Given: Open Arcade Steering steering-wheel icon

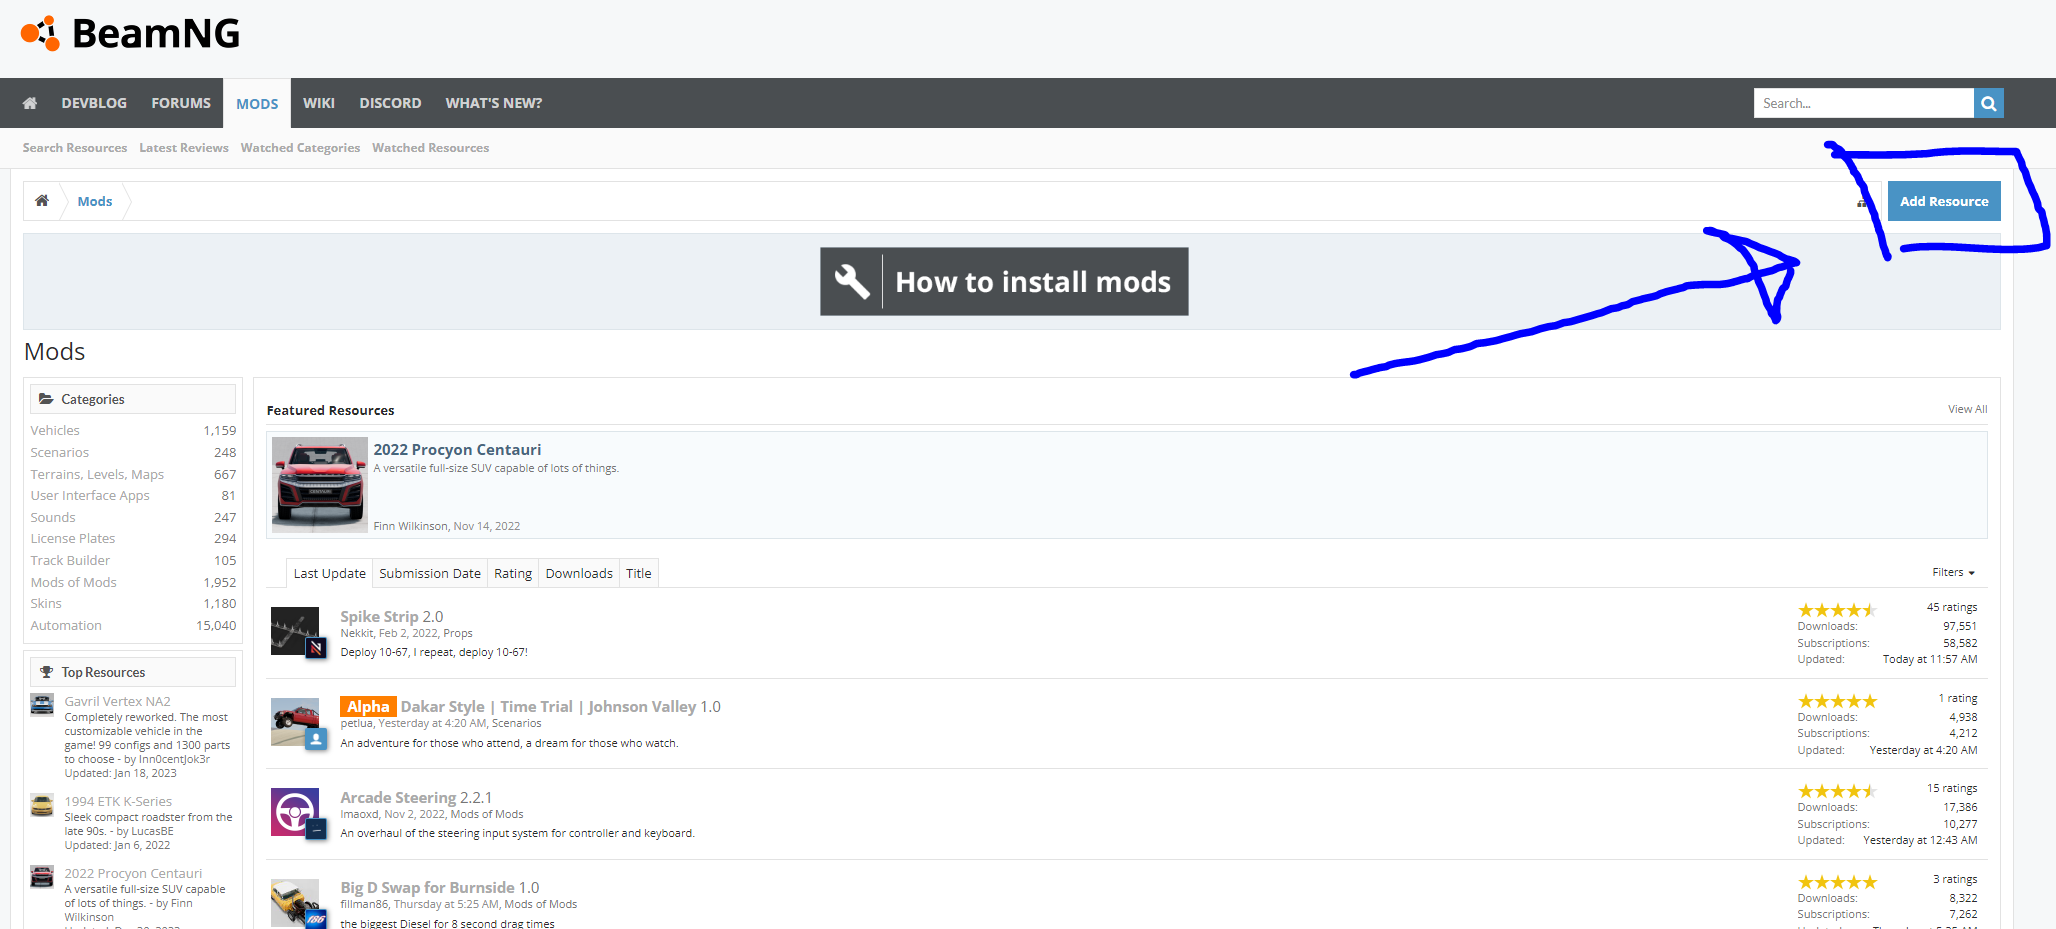Looking at the screenshot, I should click(x=295, y=812).
